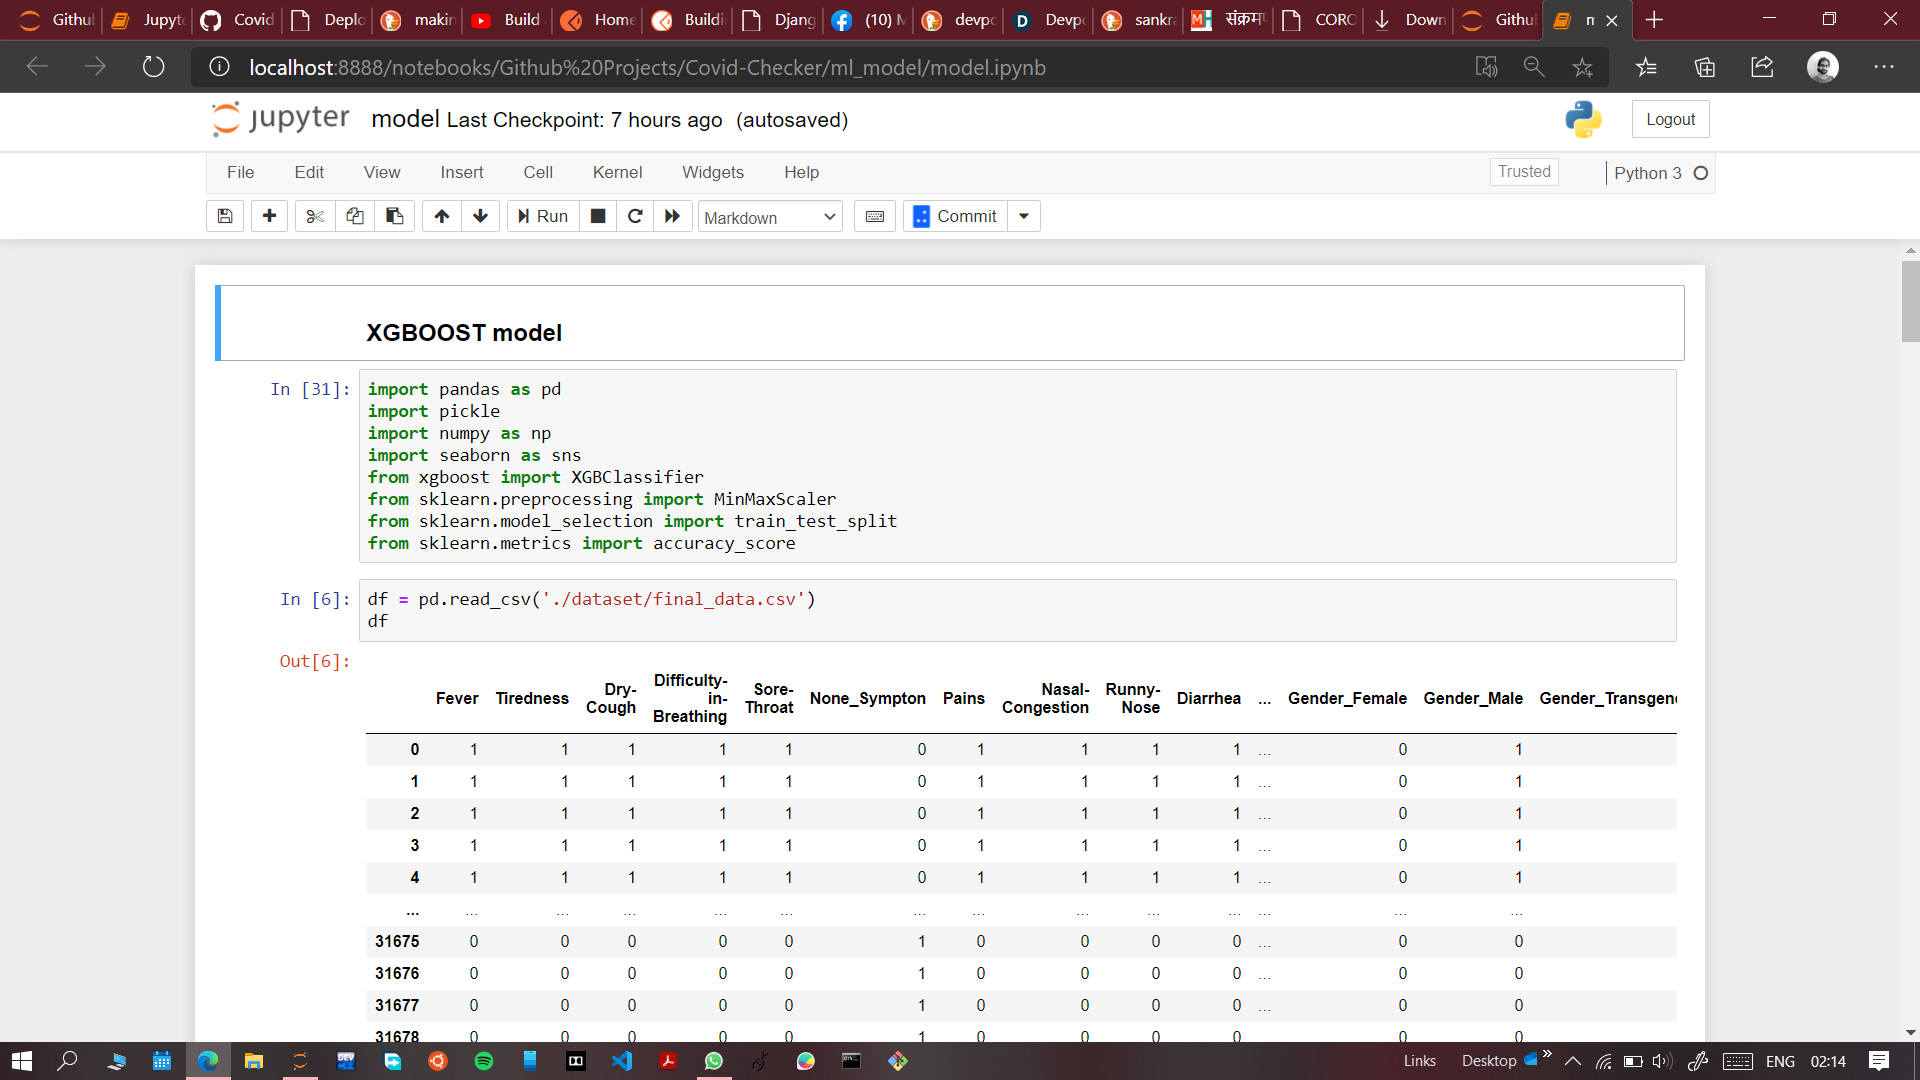This screenshot has width=1920, height=1080.
Task: Open the cell type Markdown dropdown
Action: click(769, 217)
